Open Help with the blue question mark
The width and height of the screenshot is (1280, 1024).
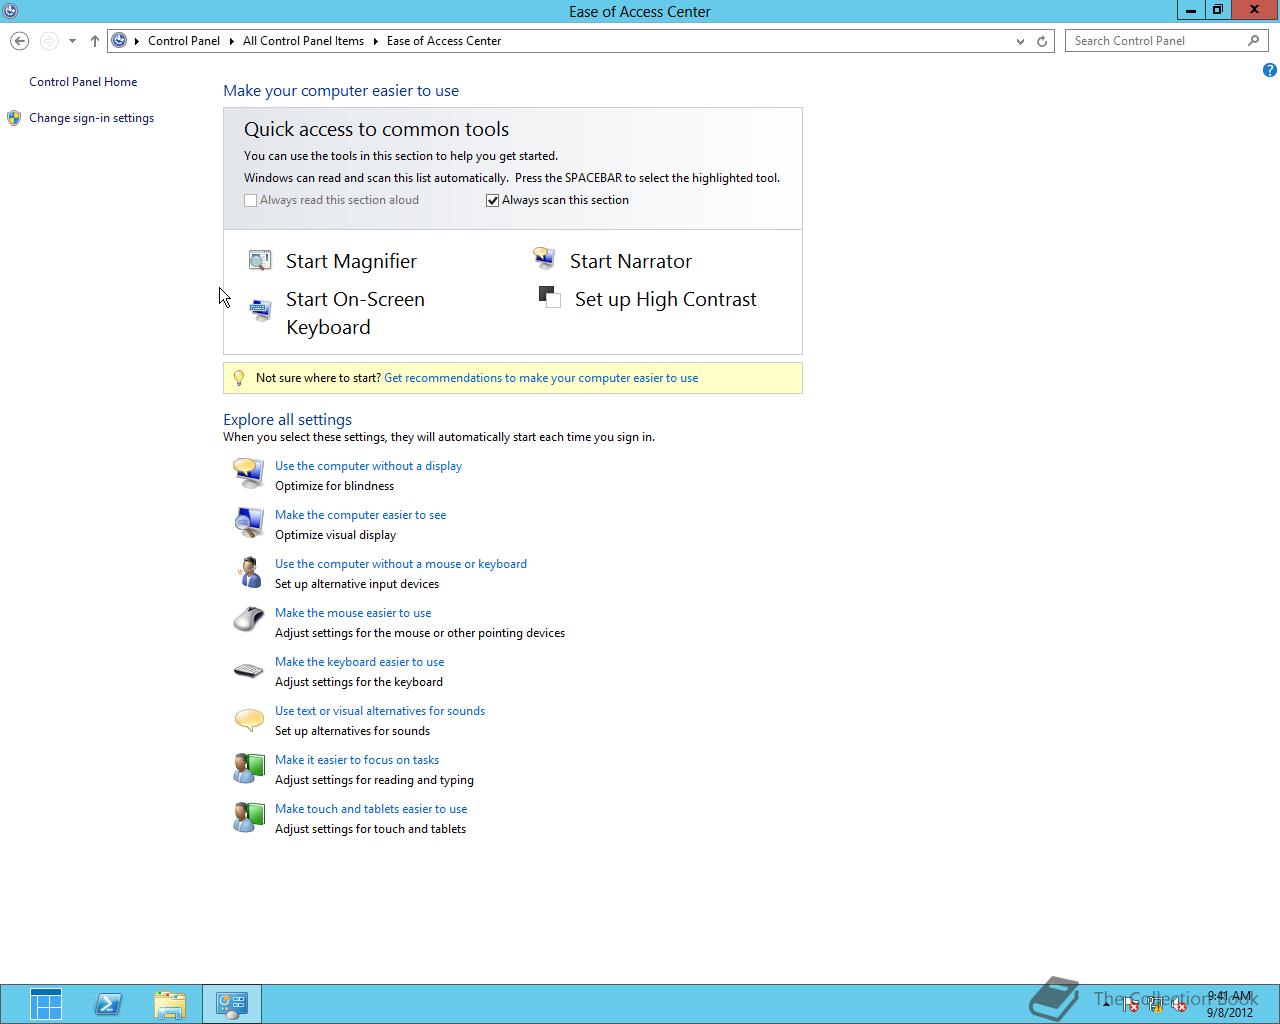click(x=1269, y=70)
